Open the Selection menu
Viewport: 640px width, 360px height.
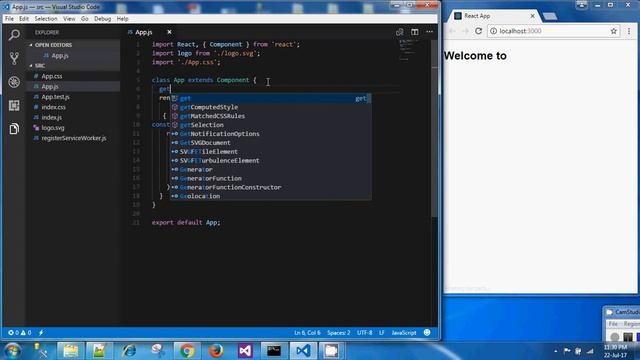click(46, 19)
